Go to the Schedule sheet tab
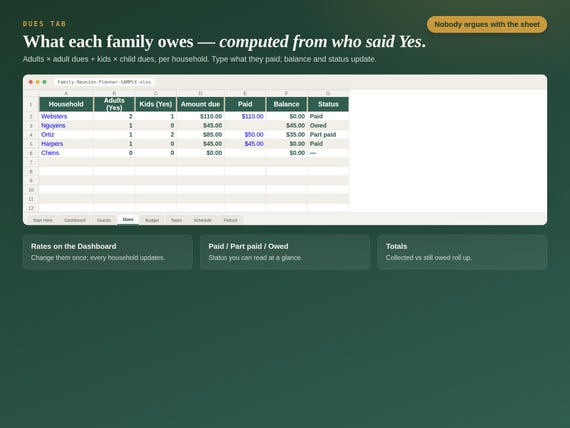The image size is (570, 428). coord(202,220)
